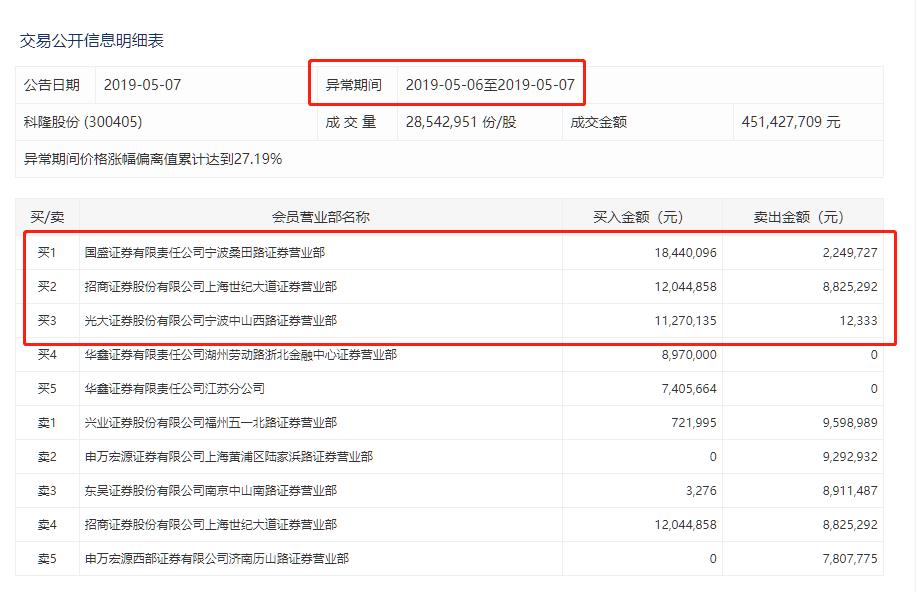Click the 成交量 value 28,542,951 份/股
The image size is (916, 592).
(x=461, y=122)
